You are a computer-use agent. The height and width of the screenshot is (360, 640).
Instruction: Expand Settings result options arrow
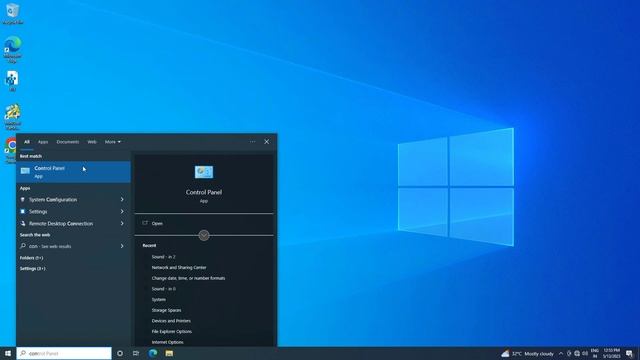(122, 211)
